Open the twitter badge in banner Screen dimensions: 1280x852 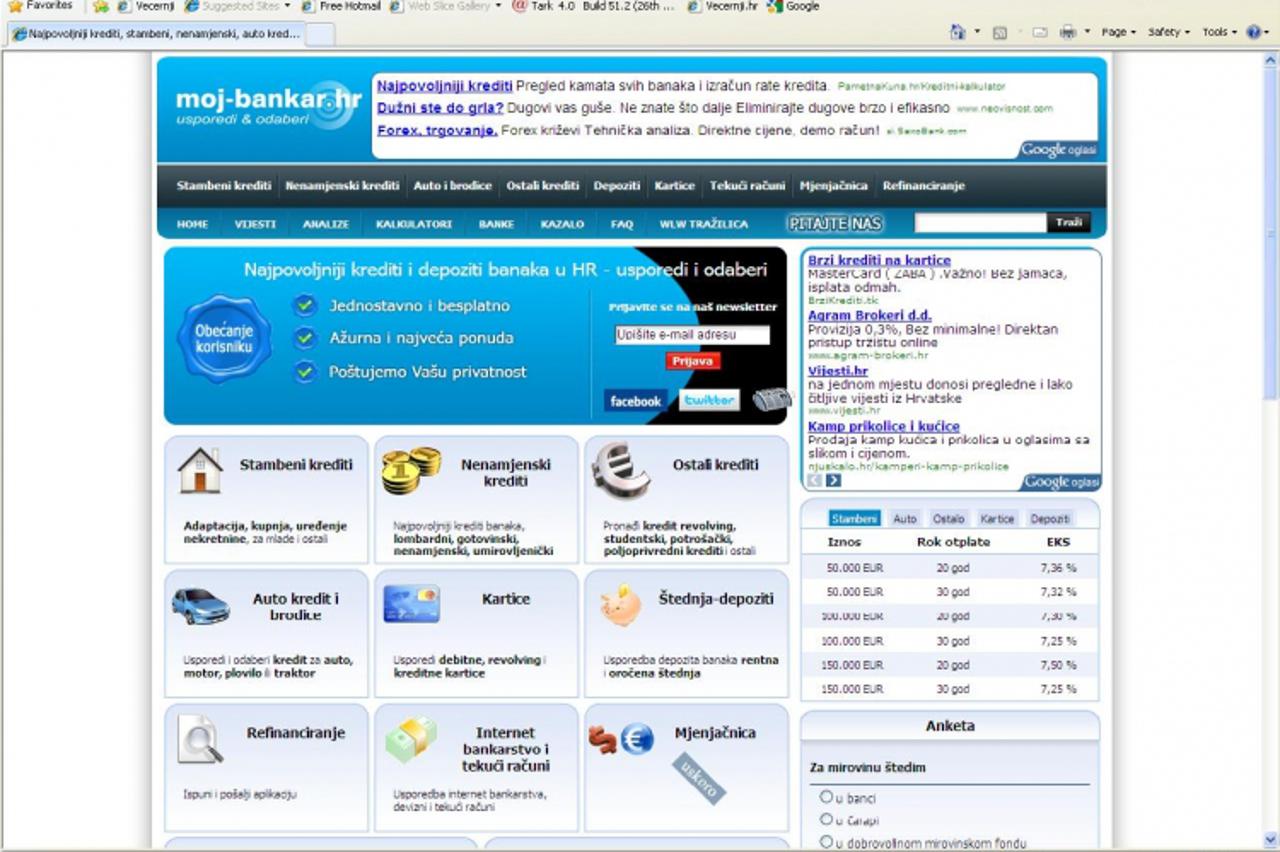point(709,401)
